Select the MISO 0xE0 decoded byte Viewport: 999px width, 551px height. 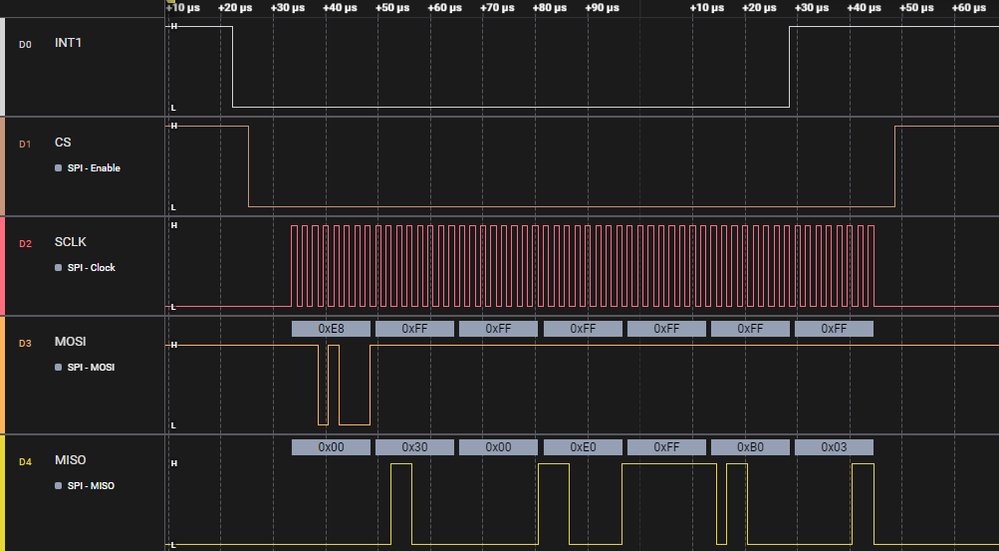(x=583, y=447)
